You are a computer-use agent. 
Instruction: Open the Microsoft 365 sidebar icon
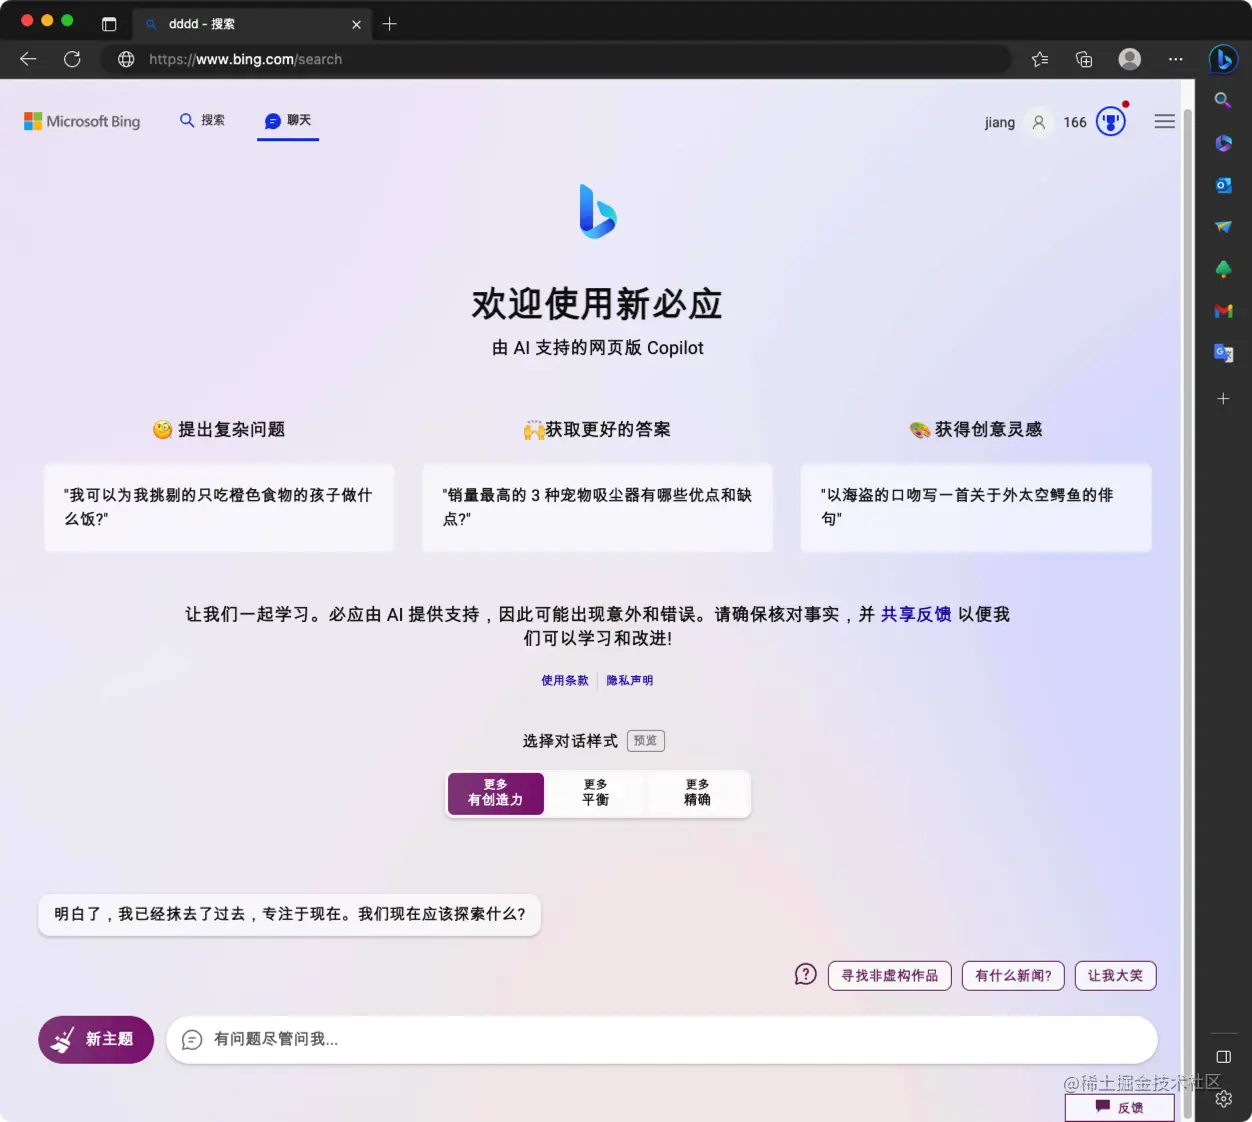tap(1223, 143)
